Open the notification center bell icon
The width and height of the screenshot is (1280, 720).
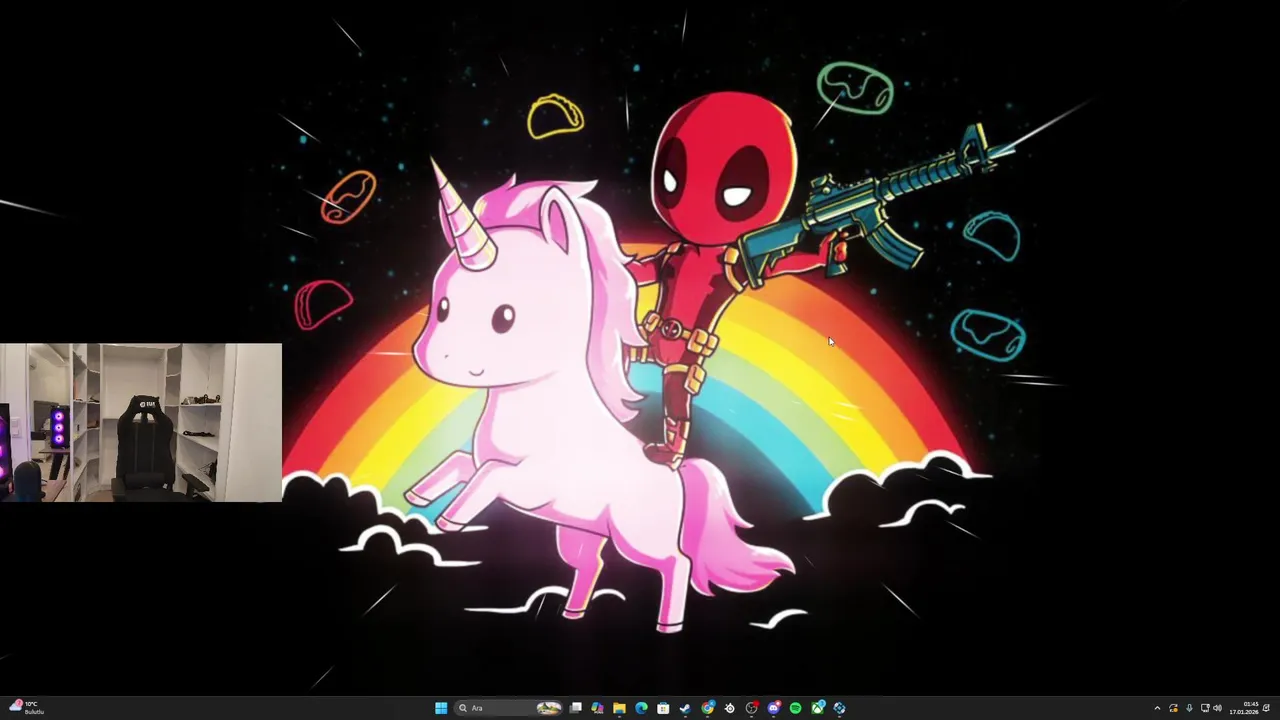tap(1266, 708)
